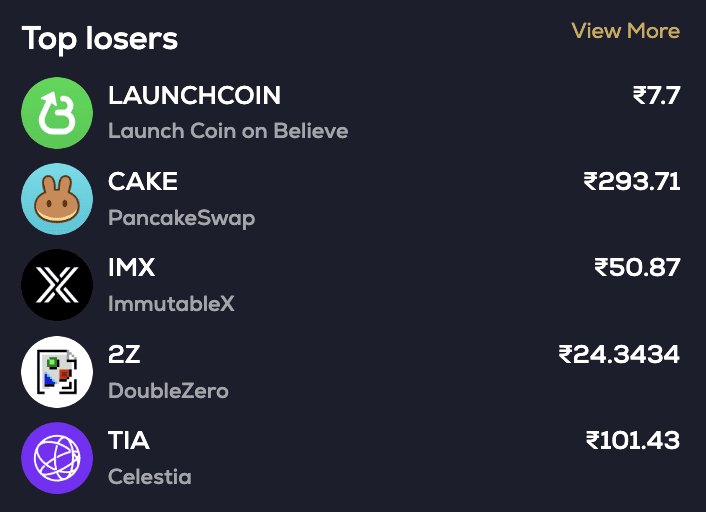Click the Celestia subtitle text
706x512 pixels.
coord(149,476)
